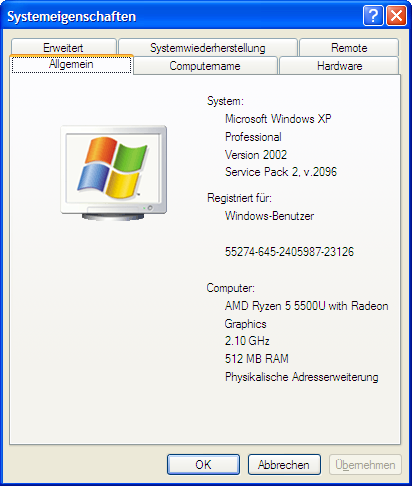Click the 512 MB RAM value

pyautogui.click(x=257, y=359)
